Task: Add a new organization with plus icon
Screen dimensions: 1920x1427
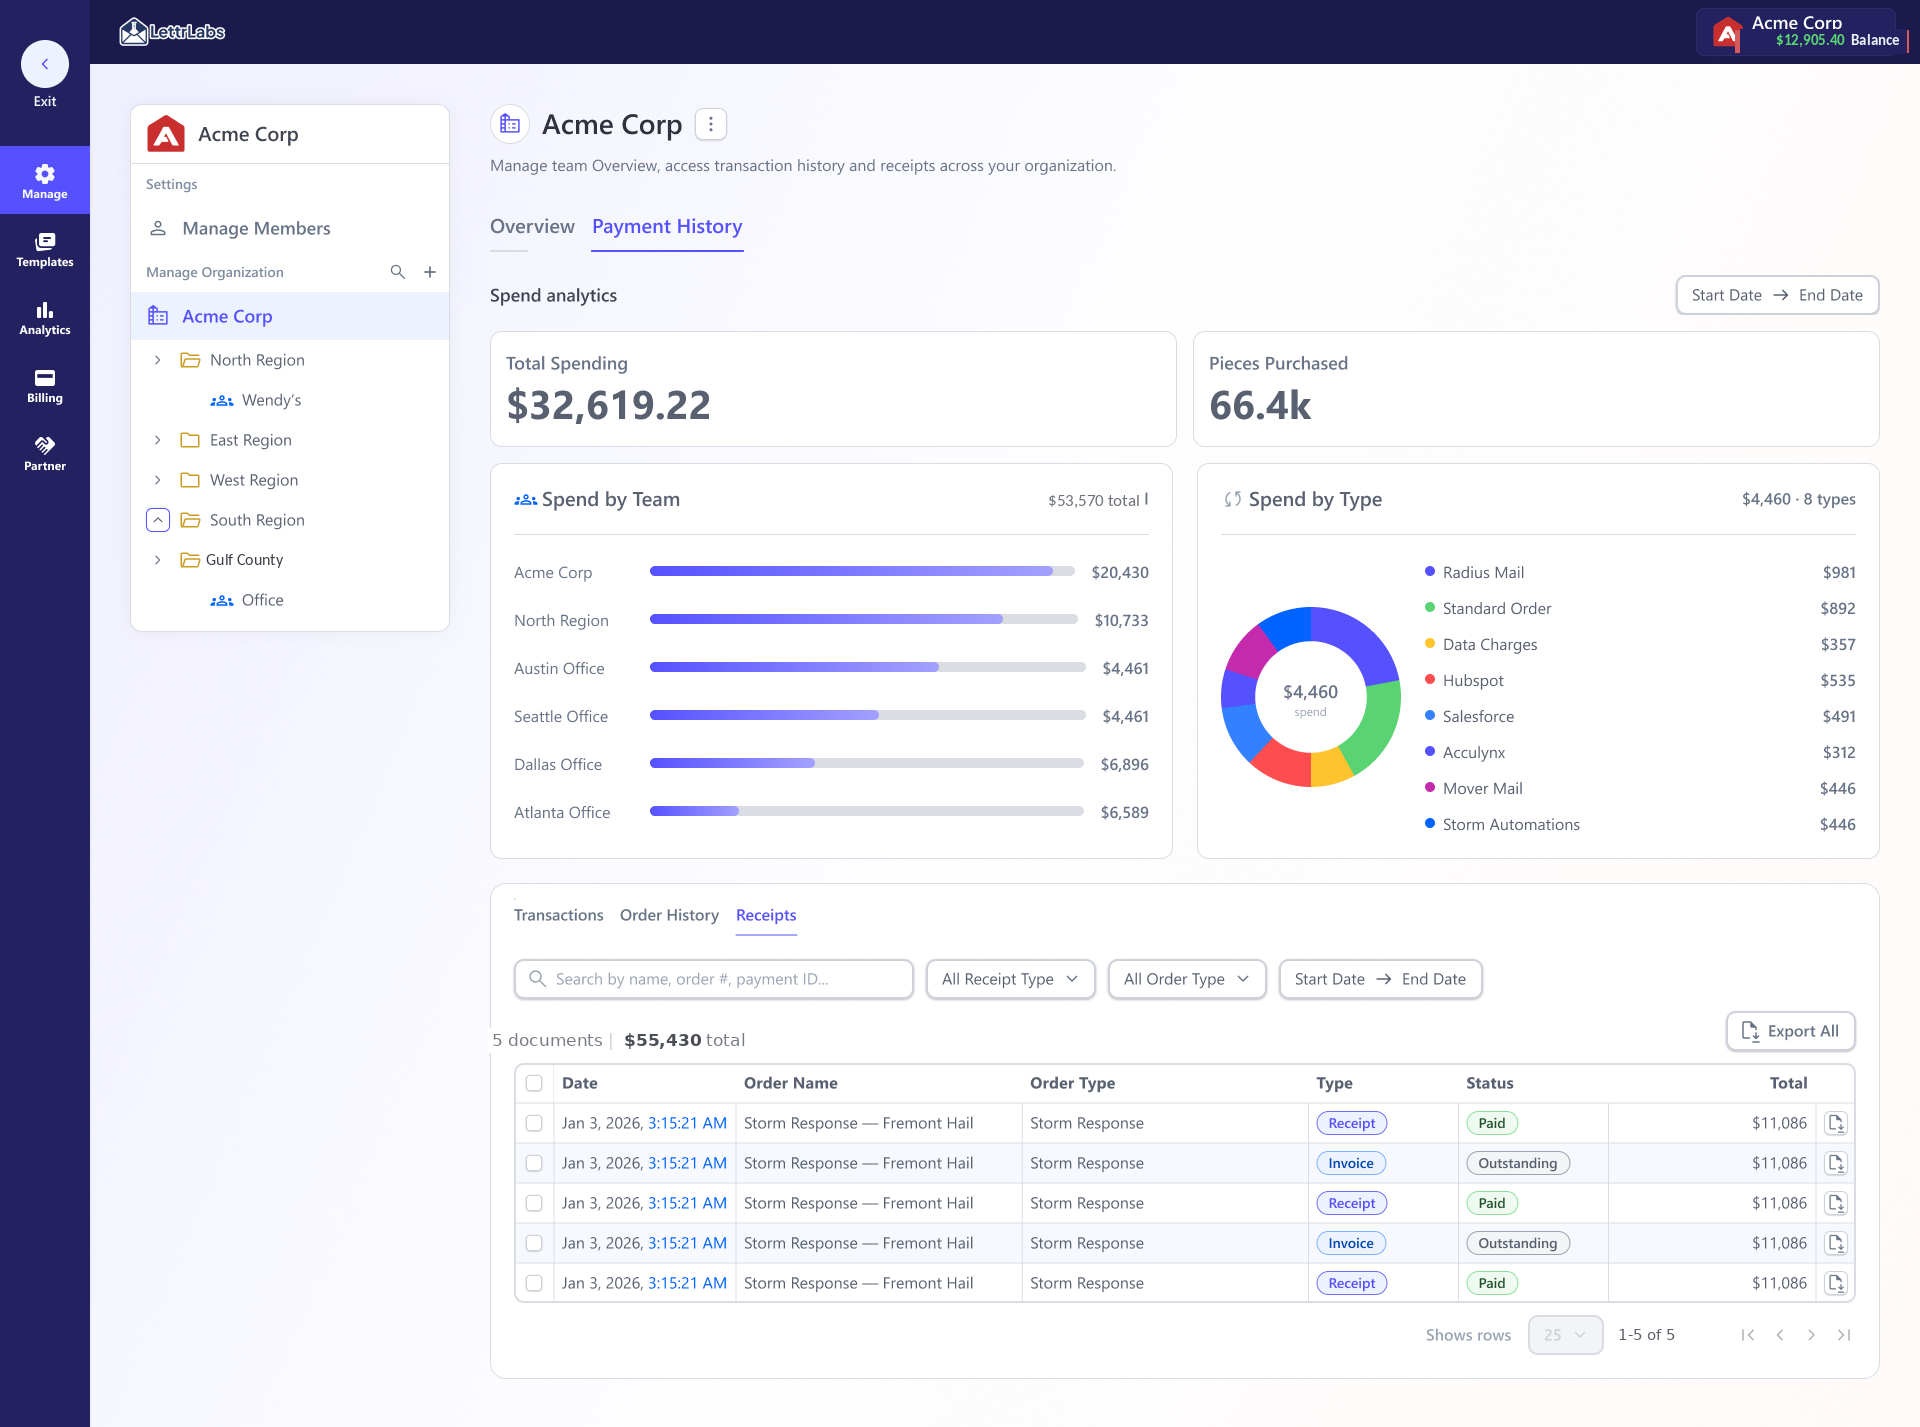Action: (x=430, y=272)
